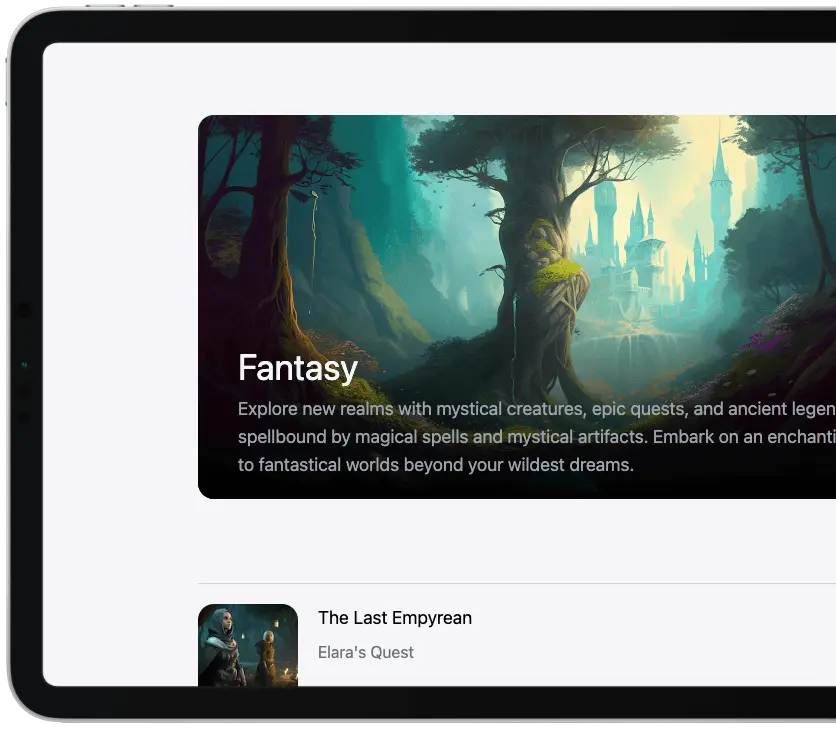836x729 pixels.
Task: Open the Fantasy featured banner
Action: (517, 307)
